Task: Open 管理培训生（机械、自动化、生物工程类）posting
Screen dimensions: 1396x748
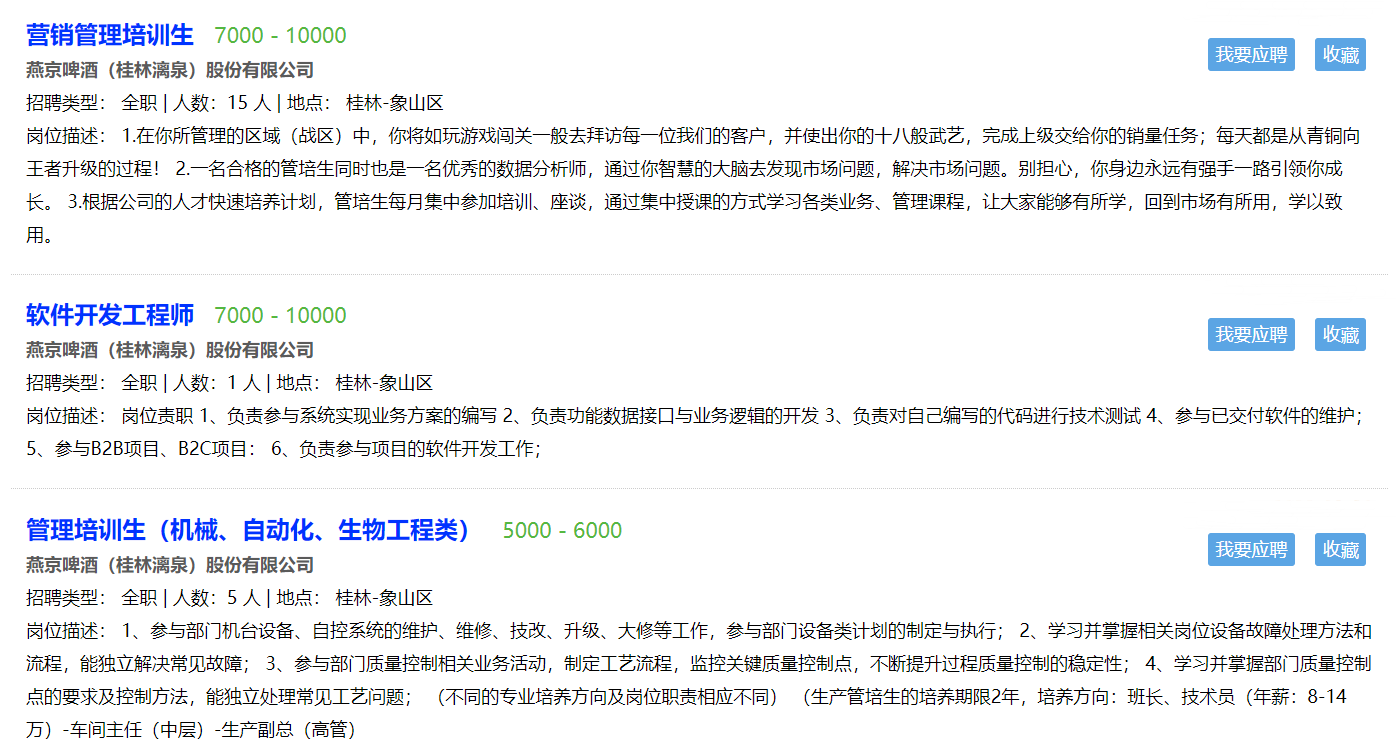Action: pyautogui.click(x=248, y=531)
